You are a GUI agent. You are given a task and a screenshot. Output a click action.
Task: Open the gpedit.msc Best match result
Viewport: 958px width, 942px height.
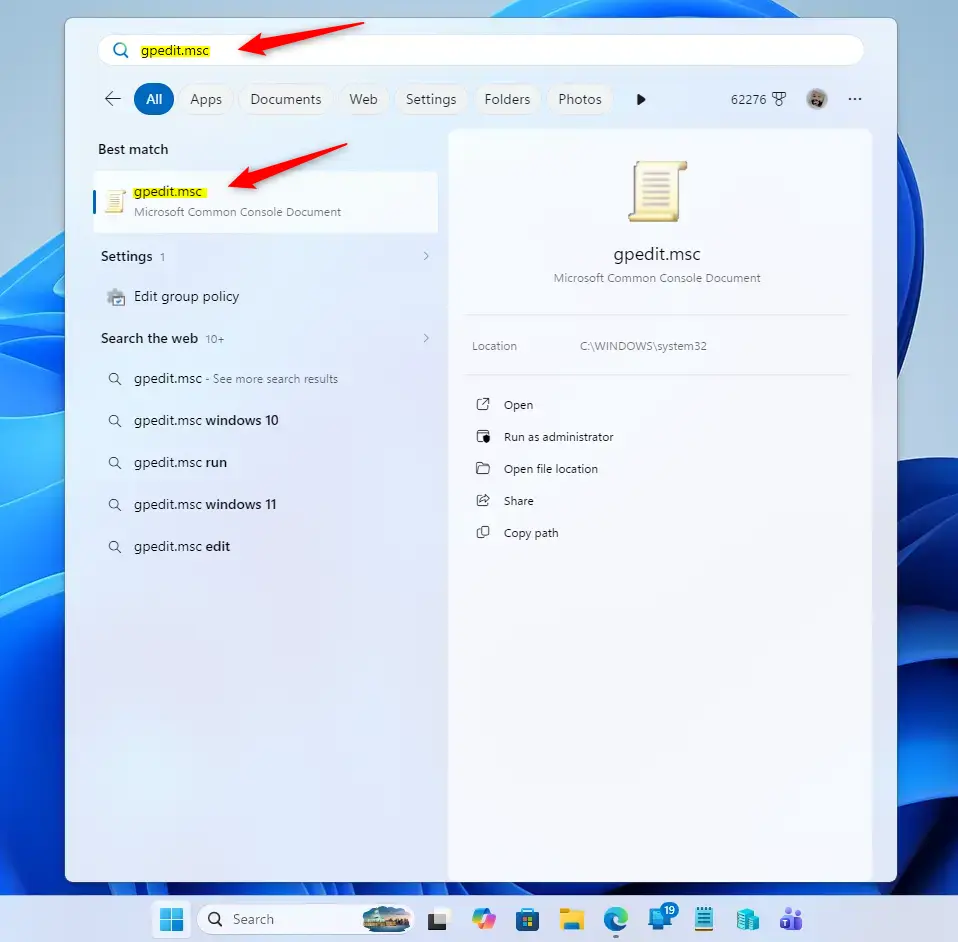coord(265,202)
